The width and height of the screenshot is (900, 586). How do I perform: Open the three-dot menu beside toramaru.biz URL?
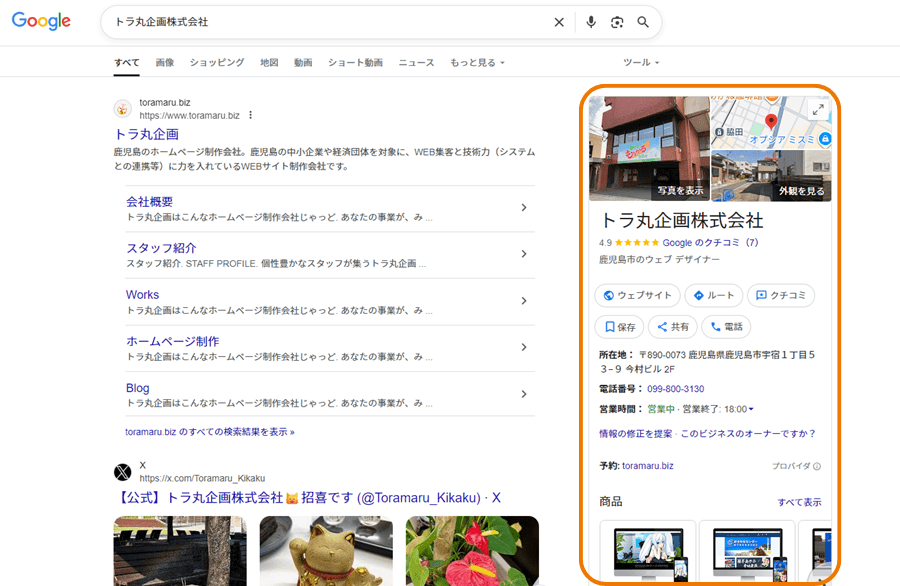[x=250, y=115]
